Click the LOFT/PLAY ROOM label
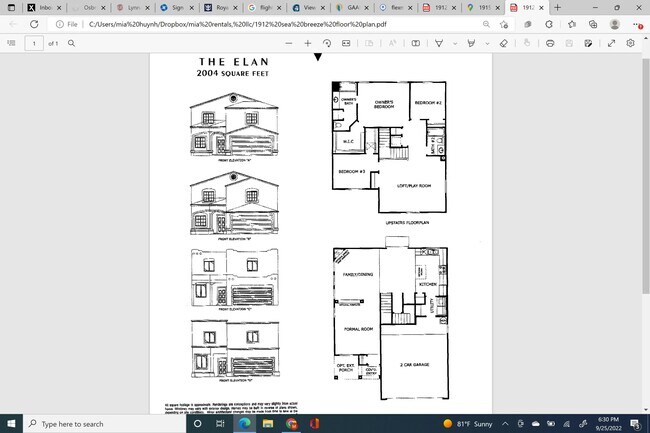Image resolution: width=650 pixels, height=433 pixels. (x=414, y=186)
